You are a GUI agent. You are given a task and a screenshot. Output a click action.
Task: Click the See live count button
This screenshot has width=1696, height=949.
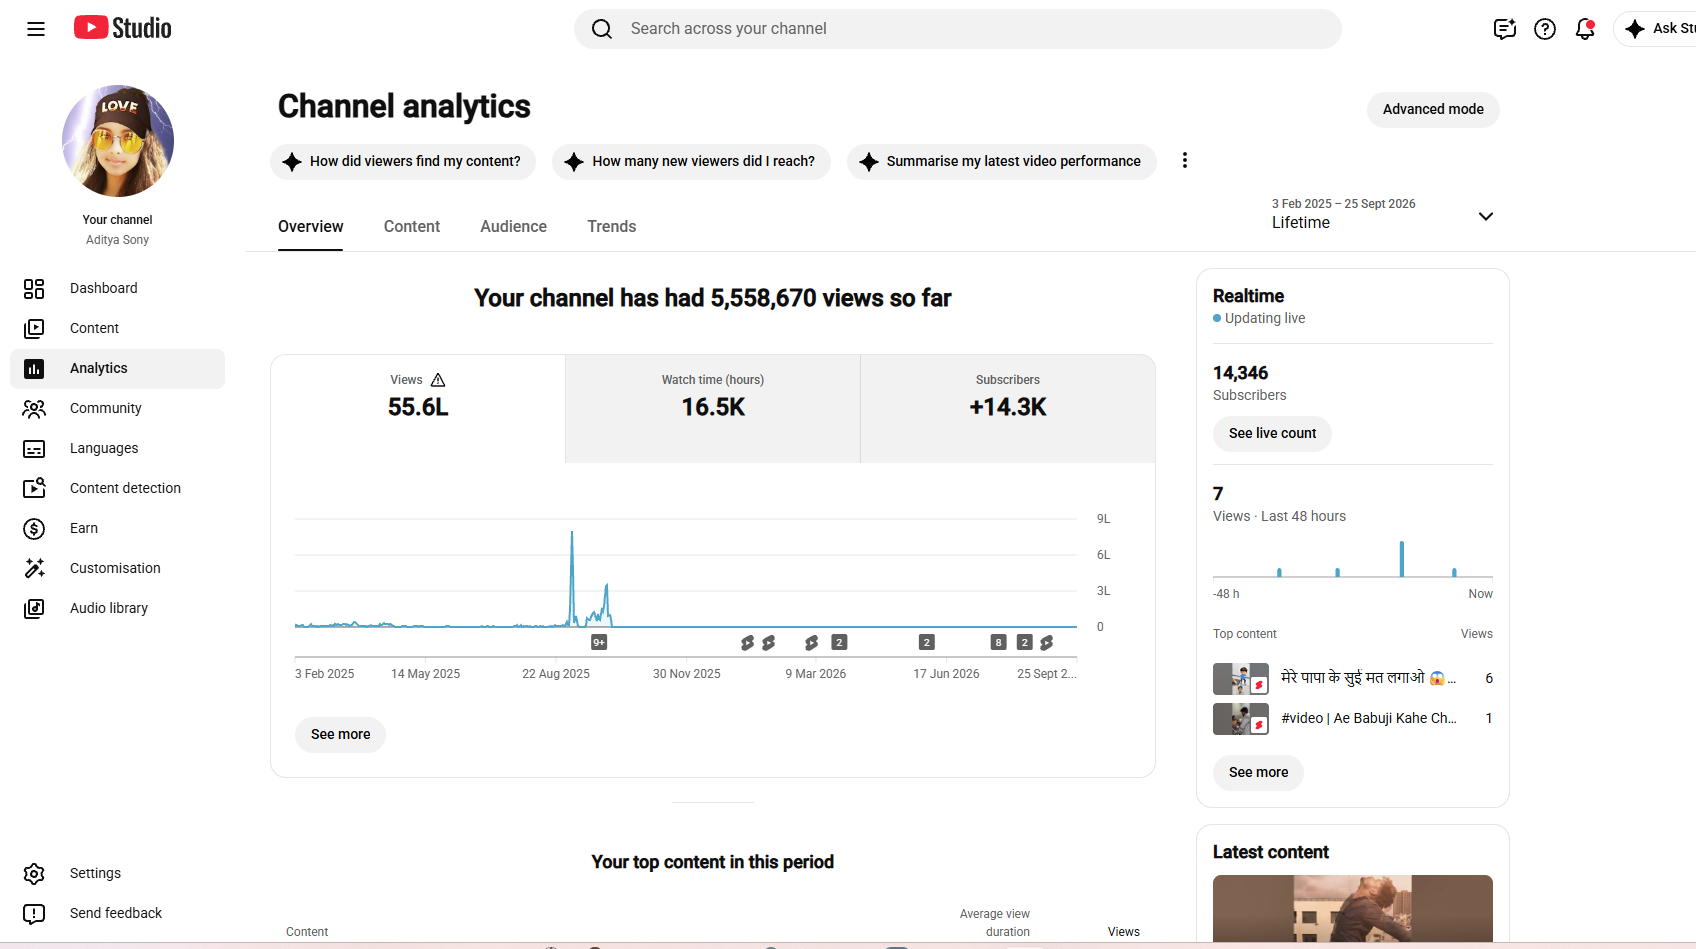[x=1272, y=434]
